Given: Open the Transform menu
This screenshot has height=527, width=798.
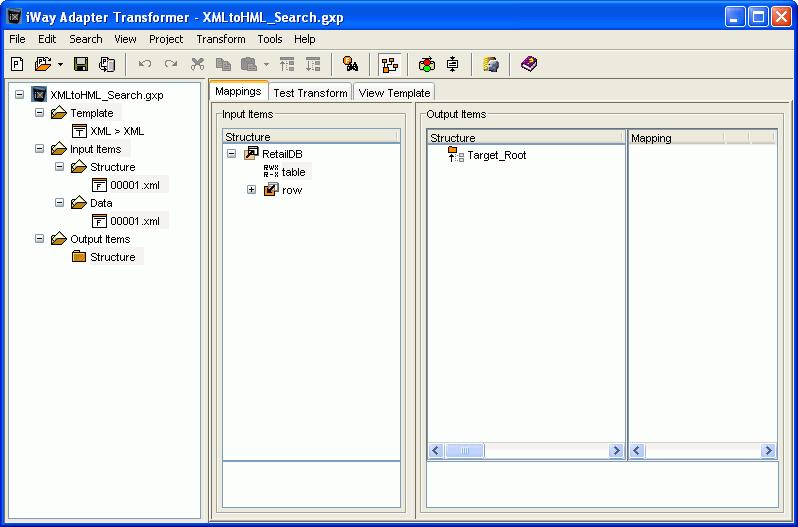Looking at the screenshot, I should pyautogui.click(x=221, y=39).
